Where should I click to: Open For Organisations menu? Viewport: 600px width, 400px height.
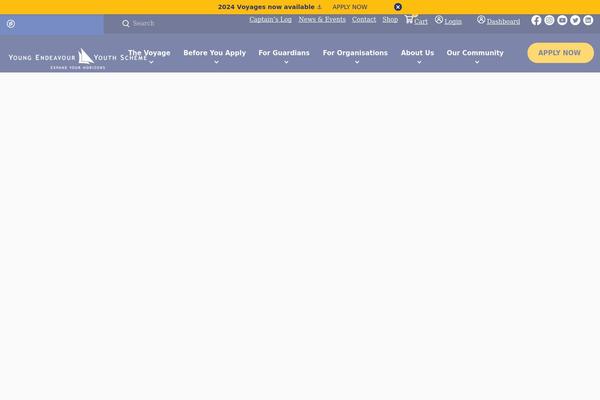point(355,53)
